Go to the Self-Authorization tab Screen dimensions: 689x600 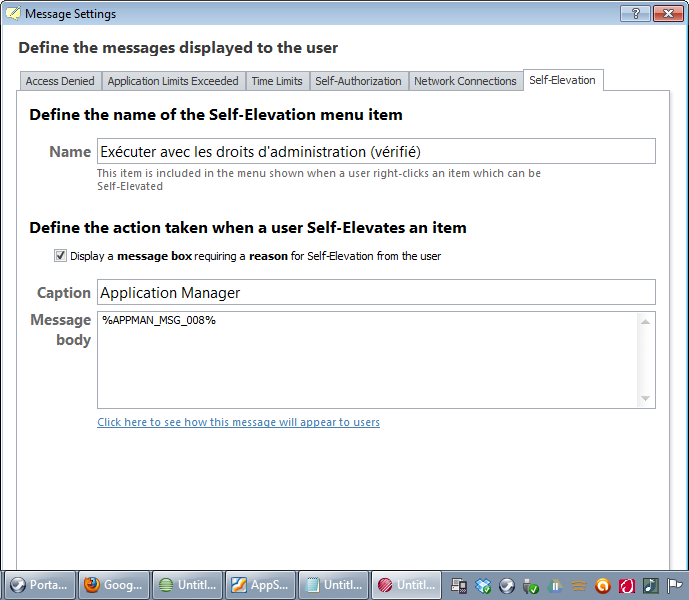click(x=358, y=81)
